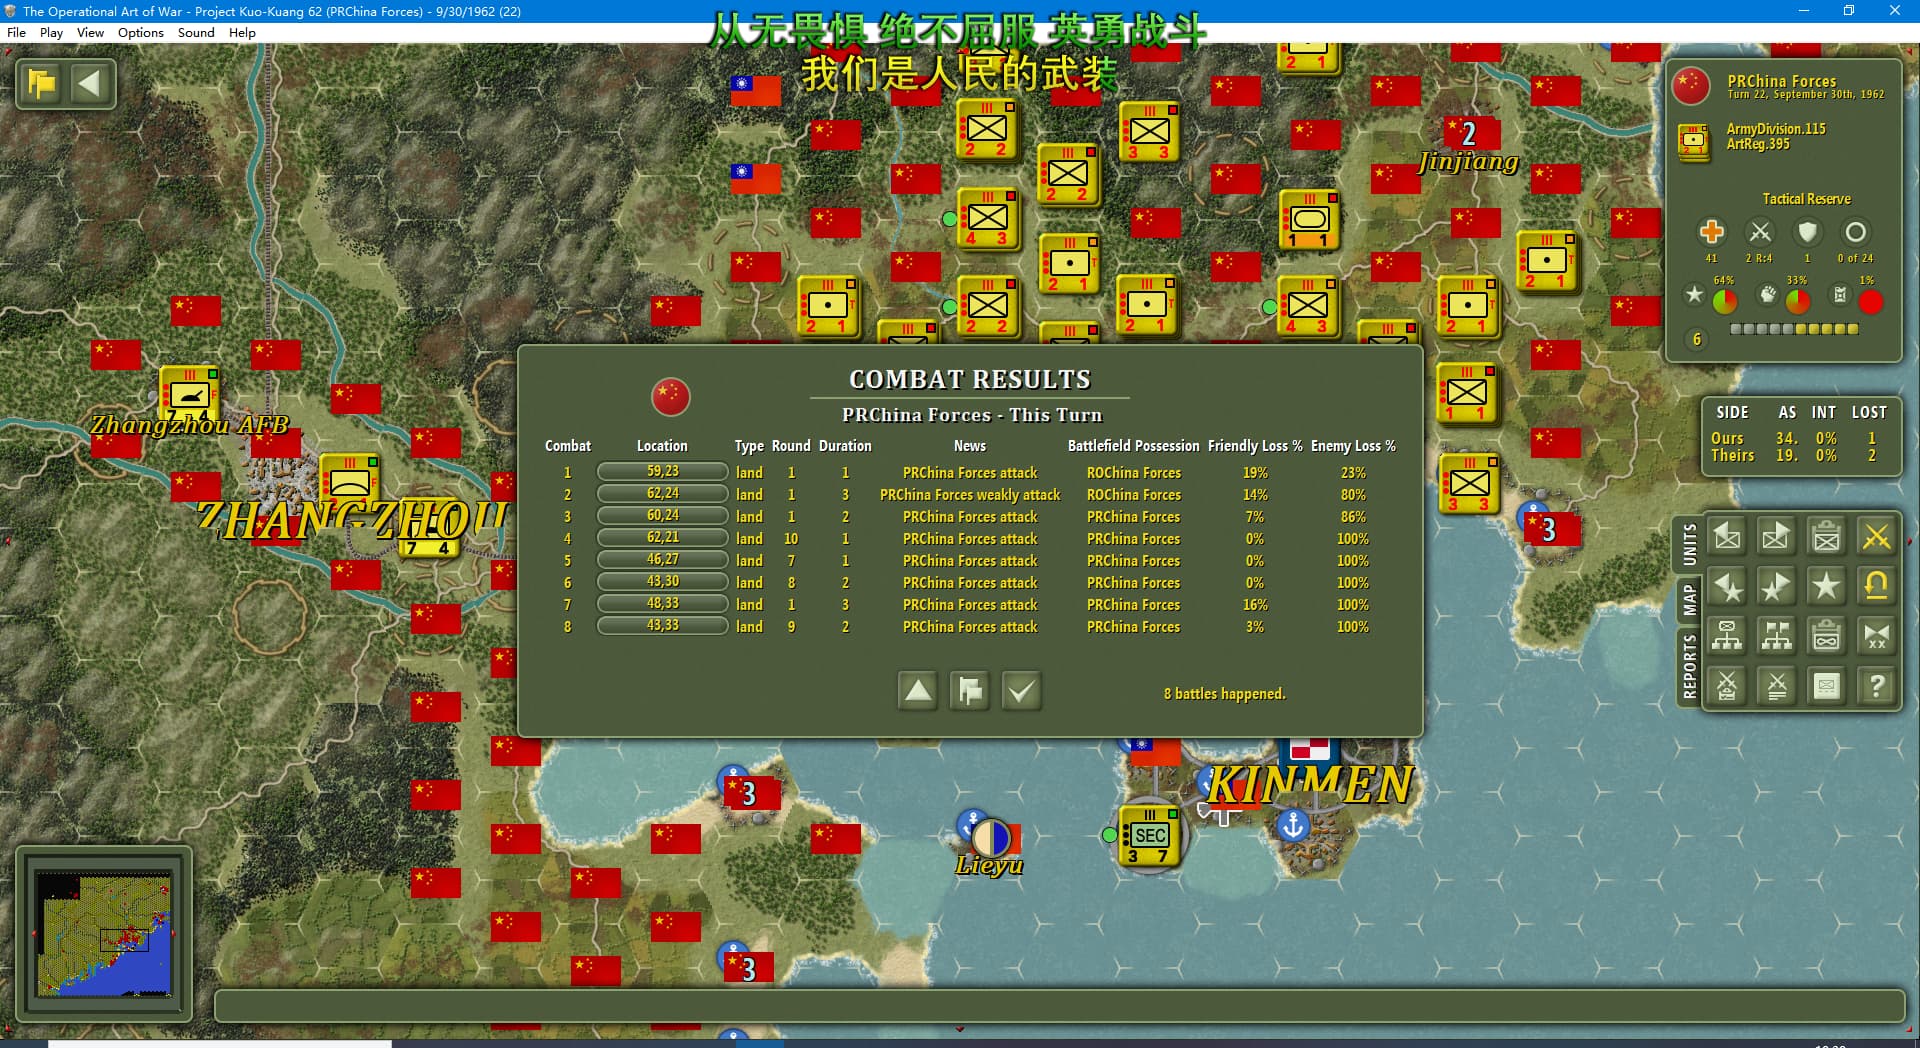Open the flags organization chart icon
Image resolution: width=1920 pixels, height=1048 pixels.
point(1777,636)
